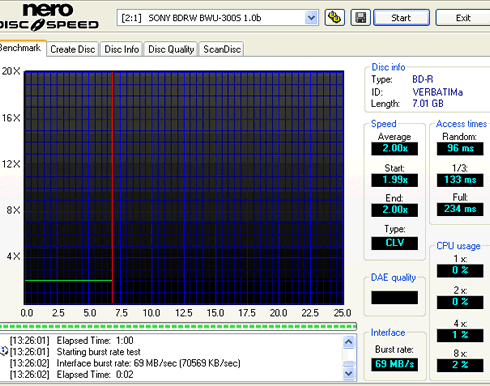This screenshot has height=386, width=490.
Task: Click the options wrench icon beside drive selector
Action: click(335, 17)
